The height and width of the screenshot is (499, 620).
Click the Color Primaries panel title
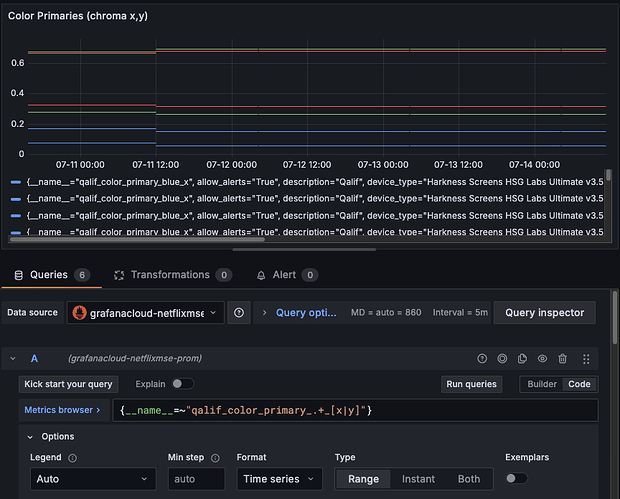coord(78,16)
